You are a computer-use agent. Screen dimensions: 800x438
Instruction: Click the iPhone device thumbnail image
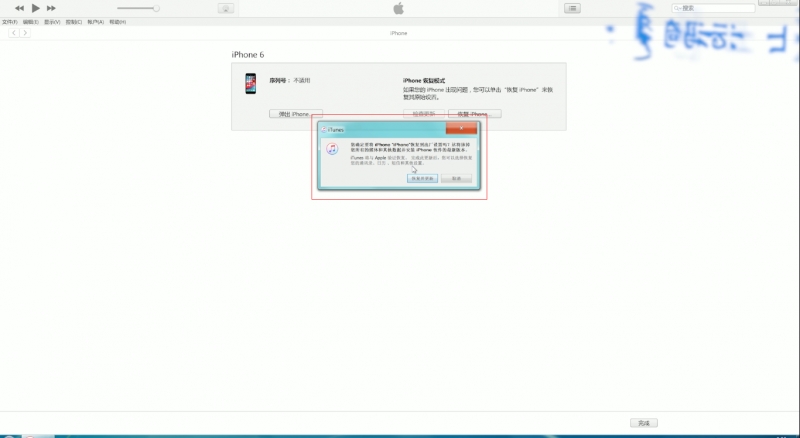pyautogui.click(x=251, y=83)
